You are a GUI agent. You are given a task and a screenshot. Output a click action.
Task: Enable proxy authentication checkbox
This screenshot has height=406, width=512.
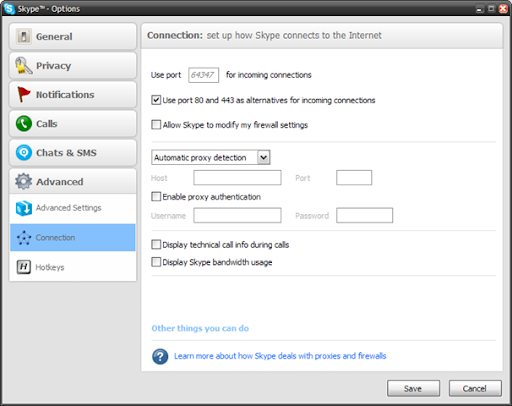pyautogui.click(x=156, y=196)
